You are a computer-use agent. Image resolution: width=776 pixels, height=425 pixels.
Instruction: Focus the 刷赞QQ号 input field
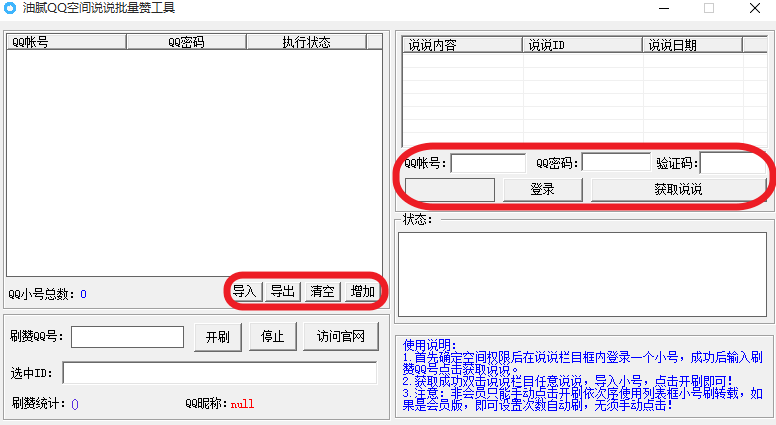click(x=128, y=337)
